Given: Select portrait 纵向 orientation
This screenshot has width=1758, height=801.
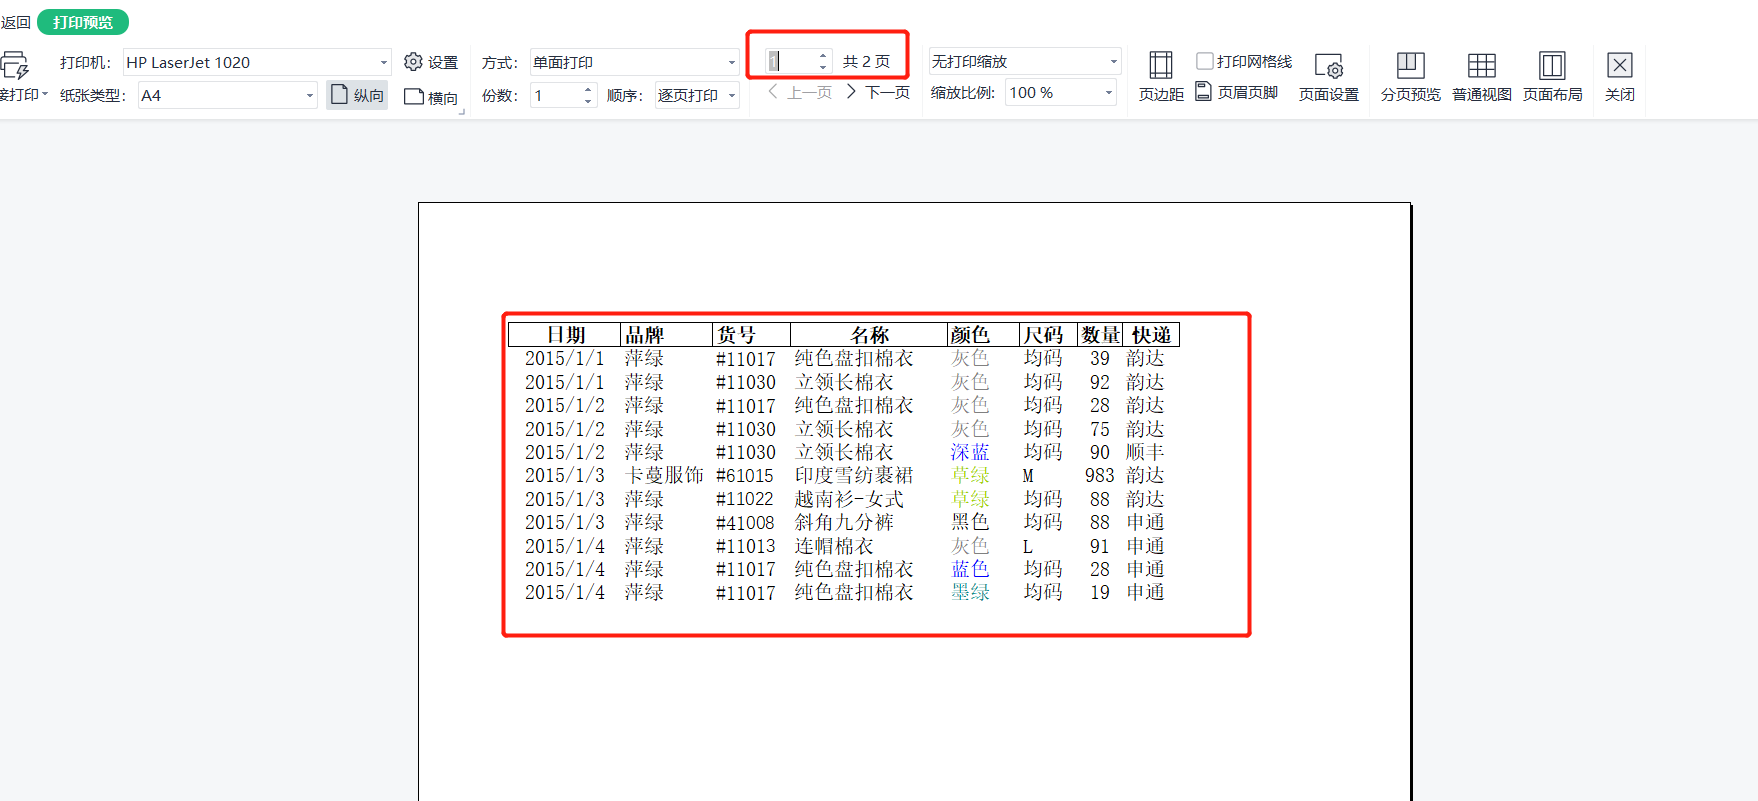Looking at the screenshot, I should pyautogui.click(x=357, y=95).
